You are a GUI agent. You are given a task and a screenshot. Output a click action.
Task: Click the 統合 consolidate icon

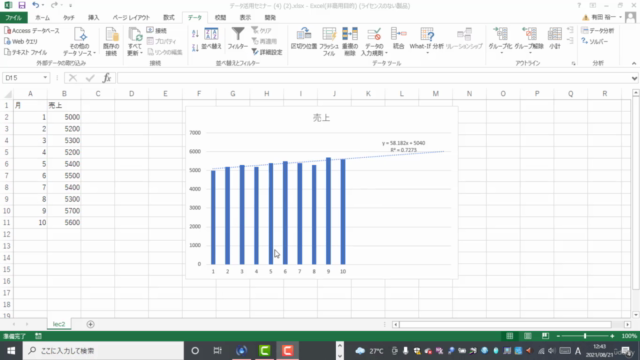click(x=398, y=39)
